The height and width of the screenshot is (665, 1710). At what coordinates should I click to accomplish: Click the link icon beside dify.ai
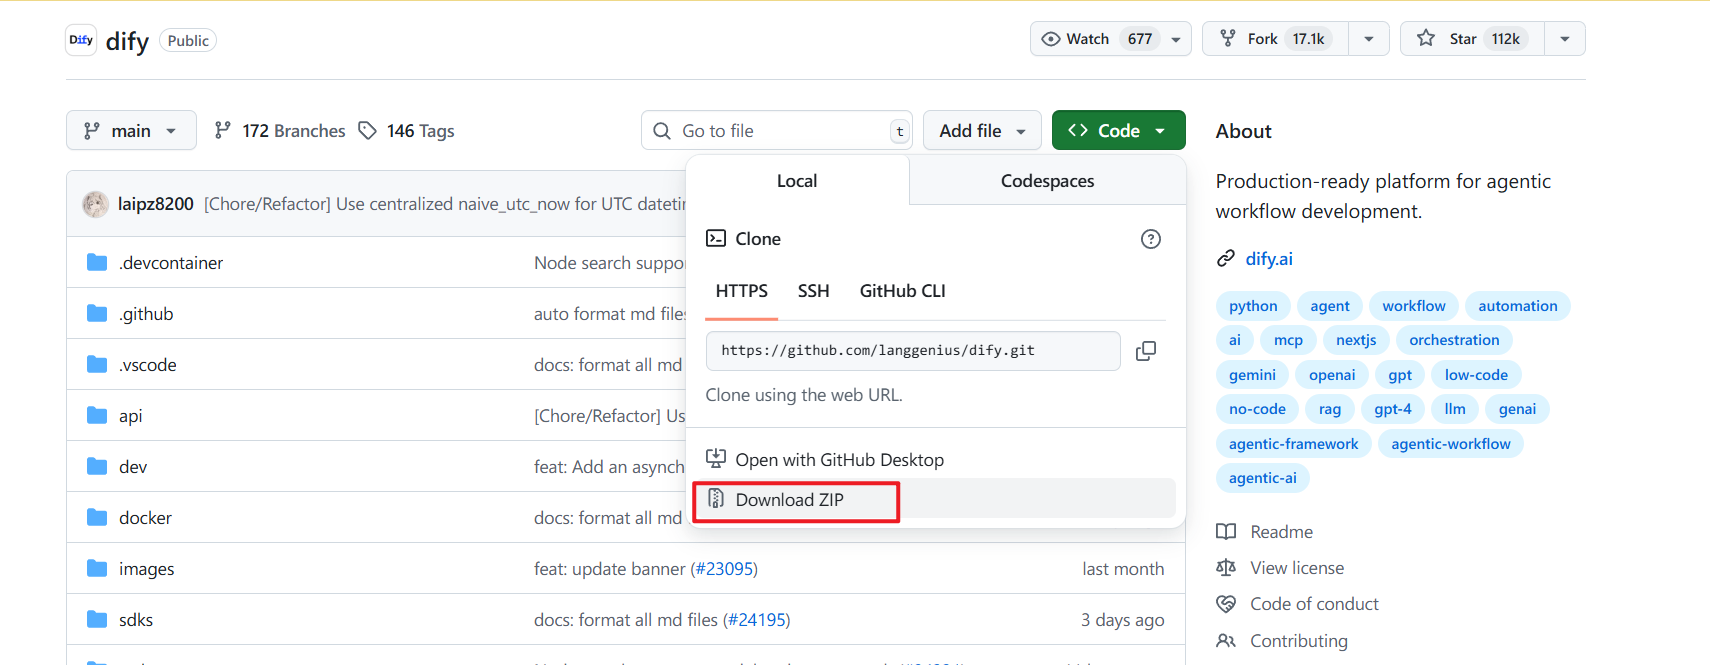coord(1226,259)
